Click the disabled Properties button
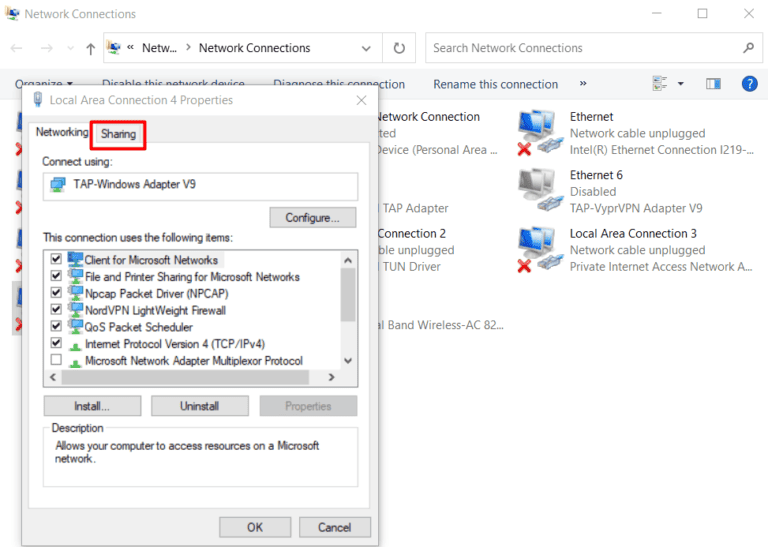Image resolution: width=768 pixels, height=547 pixels. point(308,406)
